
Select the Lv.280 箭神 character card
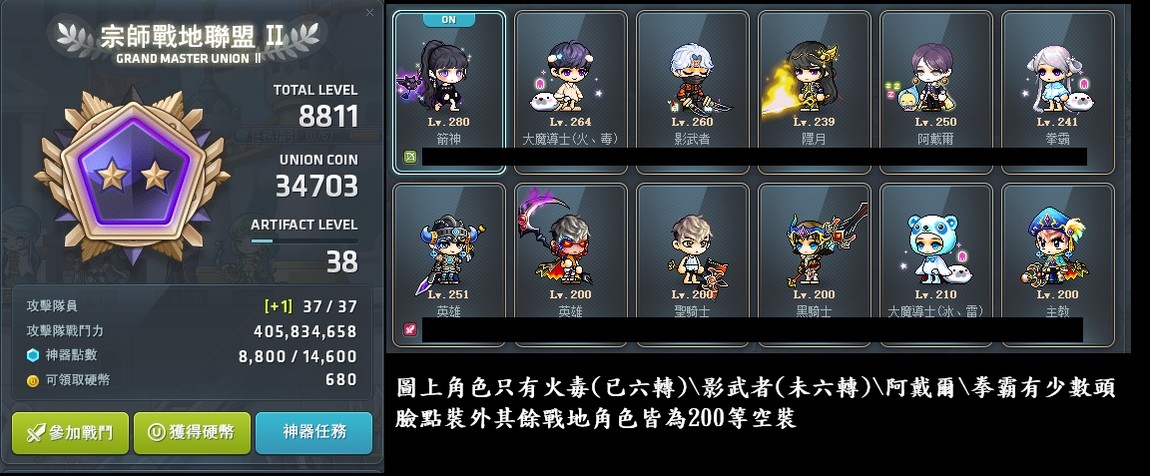[x=449, y=92]
